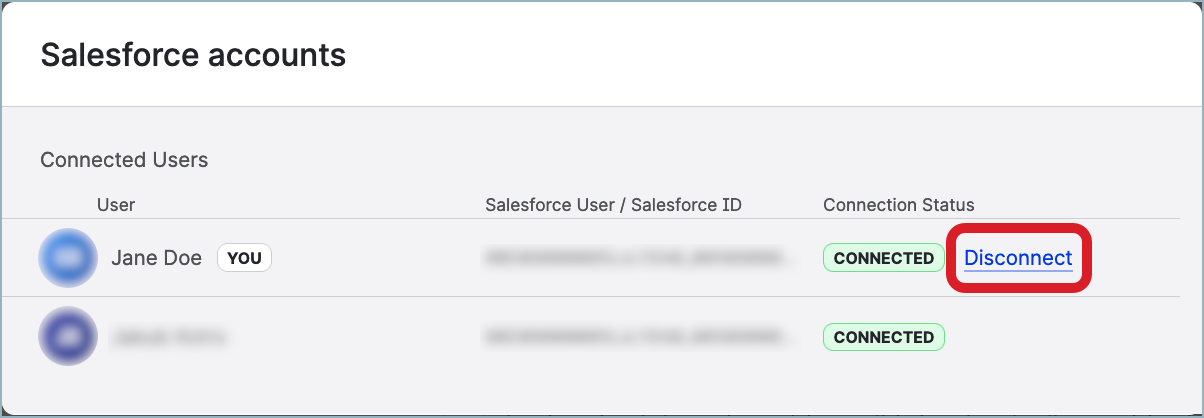Image resolution: width=1204 pixels, height=418 pixels.
Task: Click the Disconnect link for Jane Doe
Action: coord(1017,258)
